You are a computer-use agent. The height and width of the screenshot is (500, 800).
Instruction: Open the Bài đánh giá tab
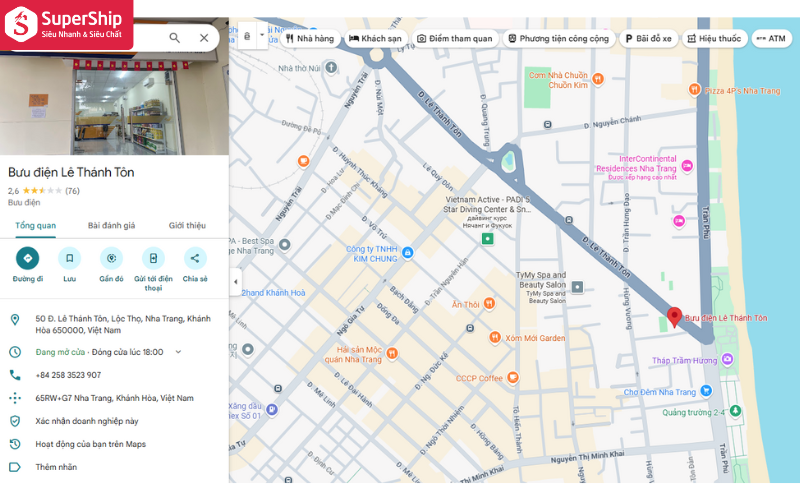click(x=111, y=226)
